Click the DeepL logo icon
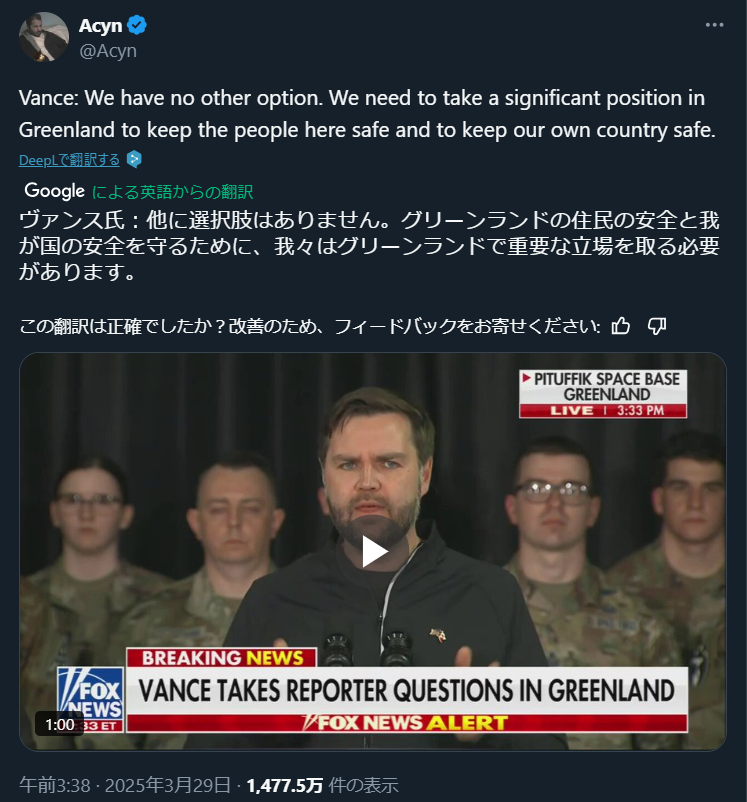Viewport: 747px width, 802px height. click(x=134, y=160)
